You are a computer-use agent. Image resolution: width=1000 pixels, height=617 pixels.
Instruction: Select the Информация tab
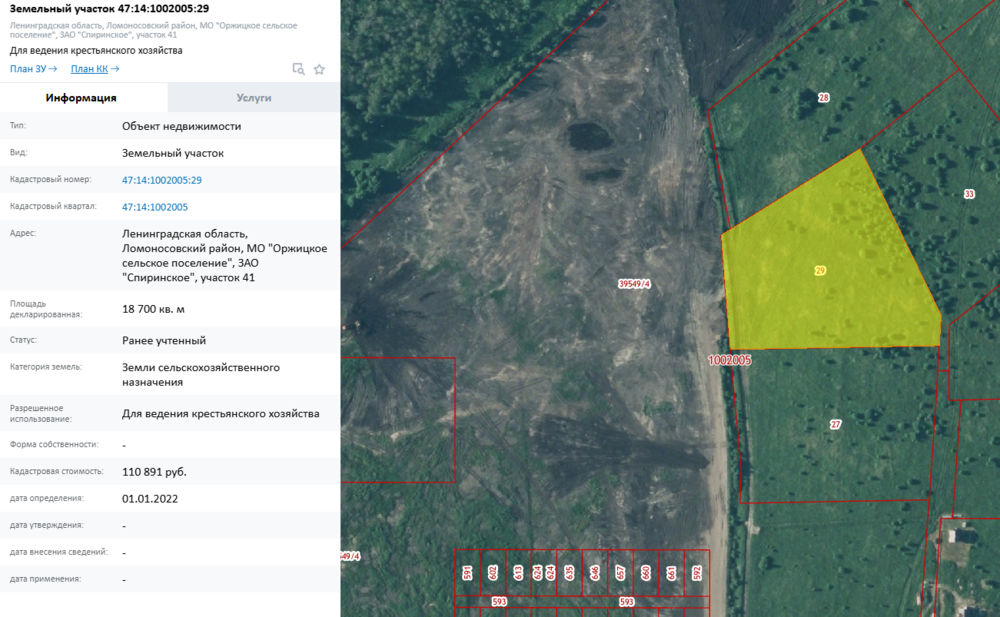[81, 98]
